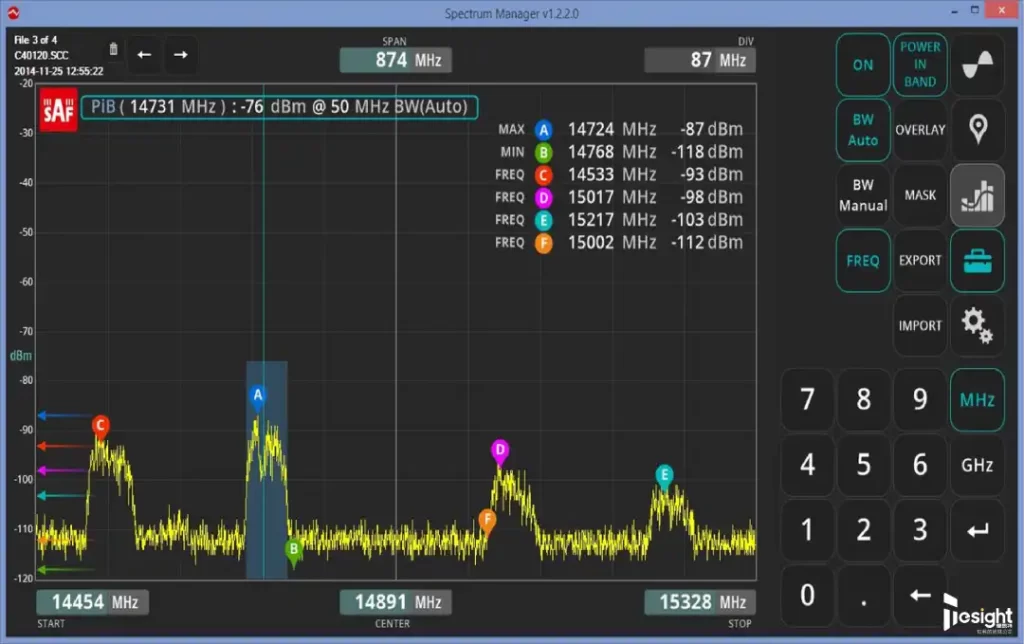Click the keypad backspace arrow key

click(920, 595)
